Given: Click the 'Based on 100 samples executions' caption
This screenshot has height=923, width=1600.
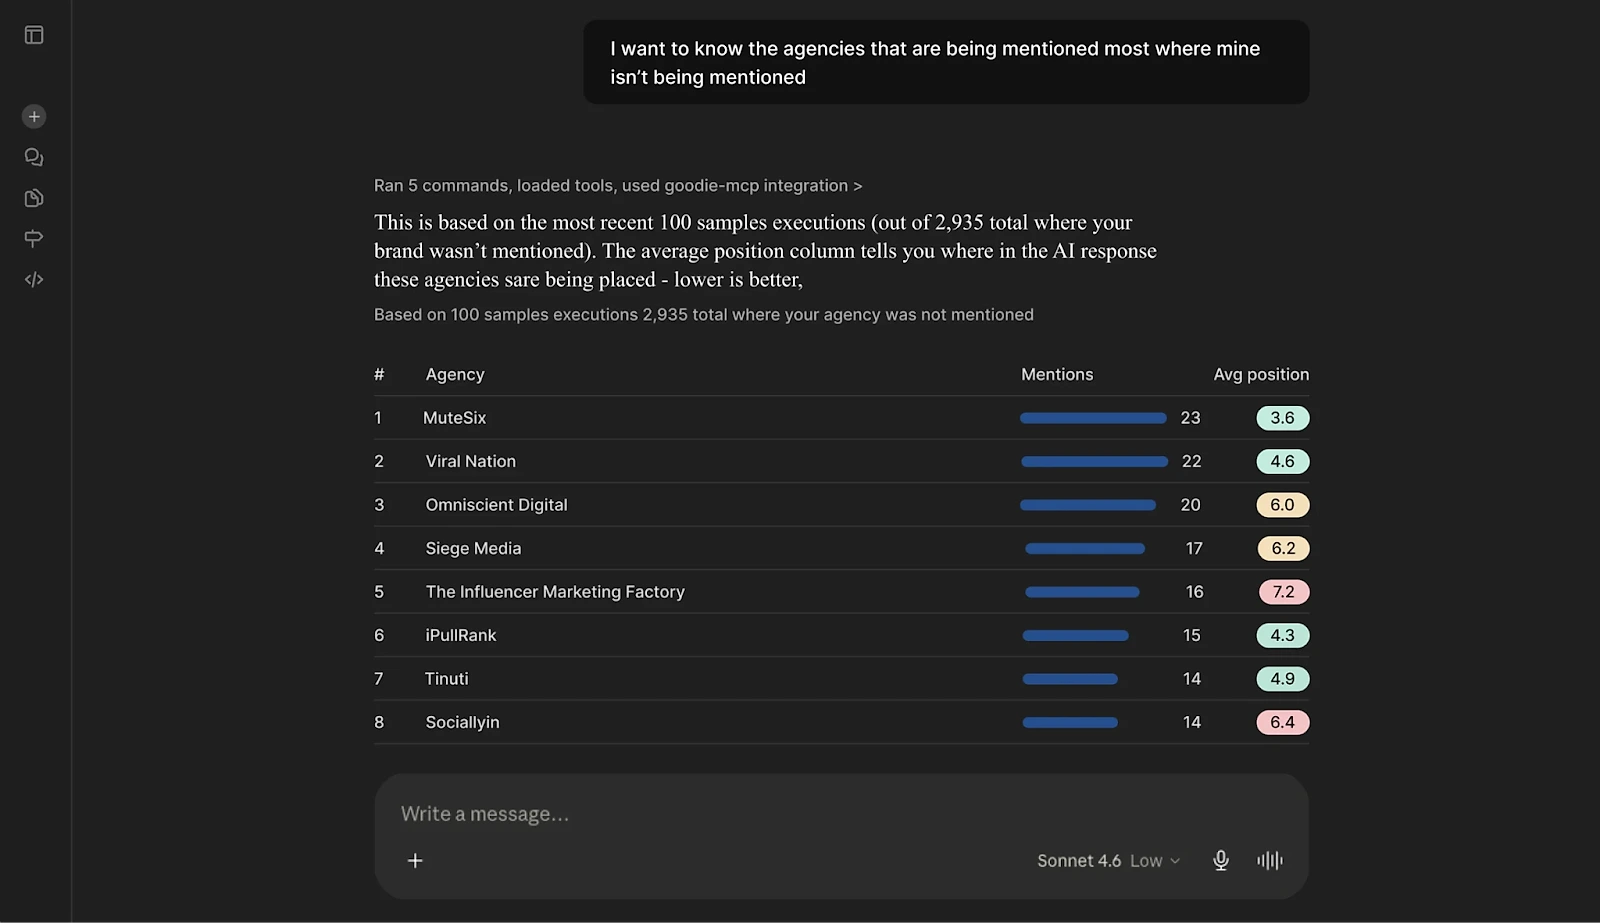Looking at the screenshot, I should click(704, 315).
